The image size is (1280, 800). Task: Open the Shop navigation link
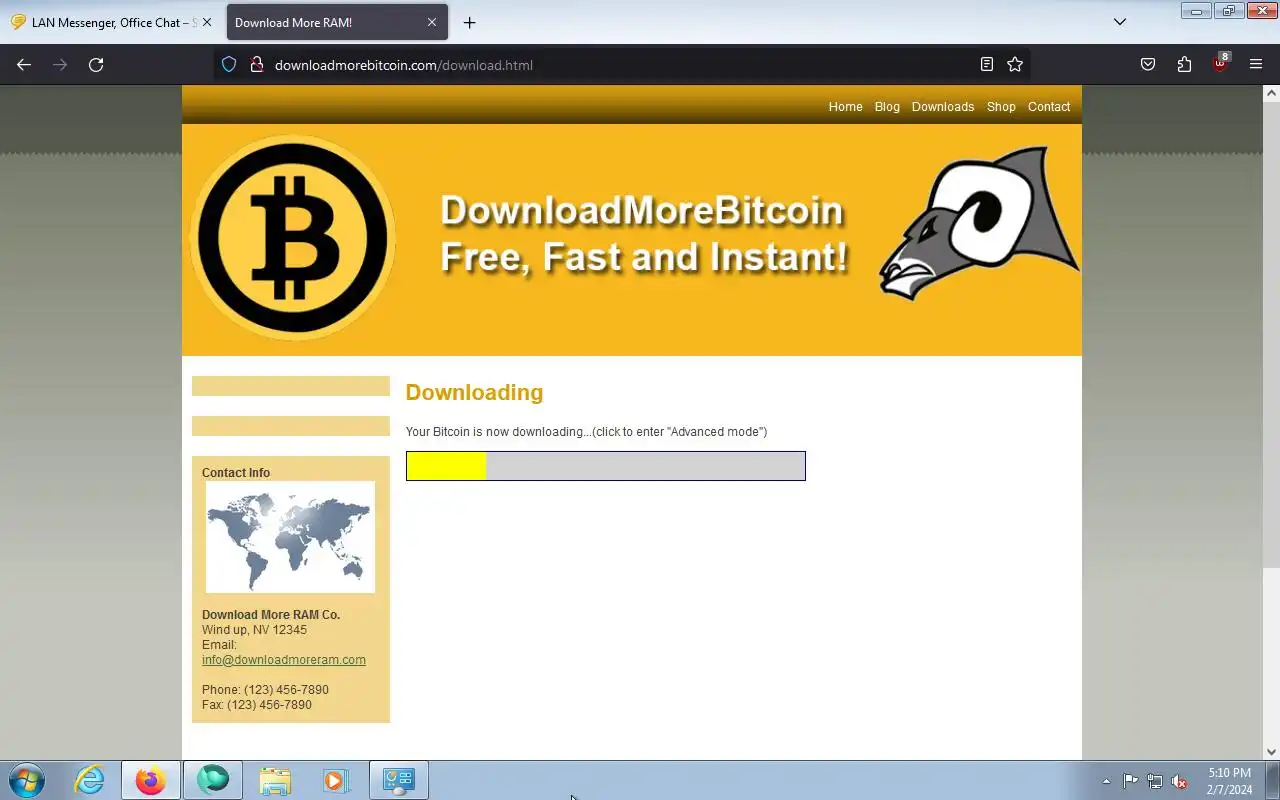point(1001,107)
